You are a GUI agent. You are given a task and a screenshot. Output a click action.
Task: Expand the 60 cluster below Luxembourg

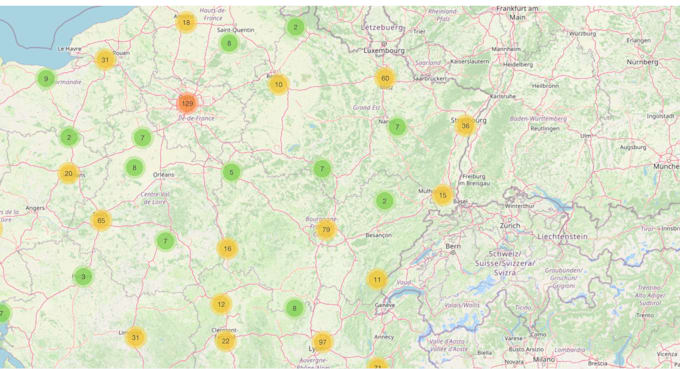385,78
